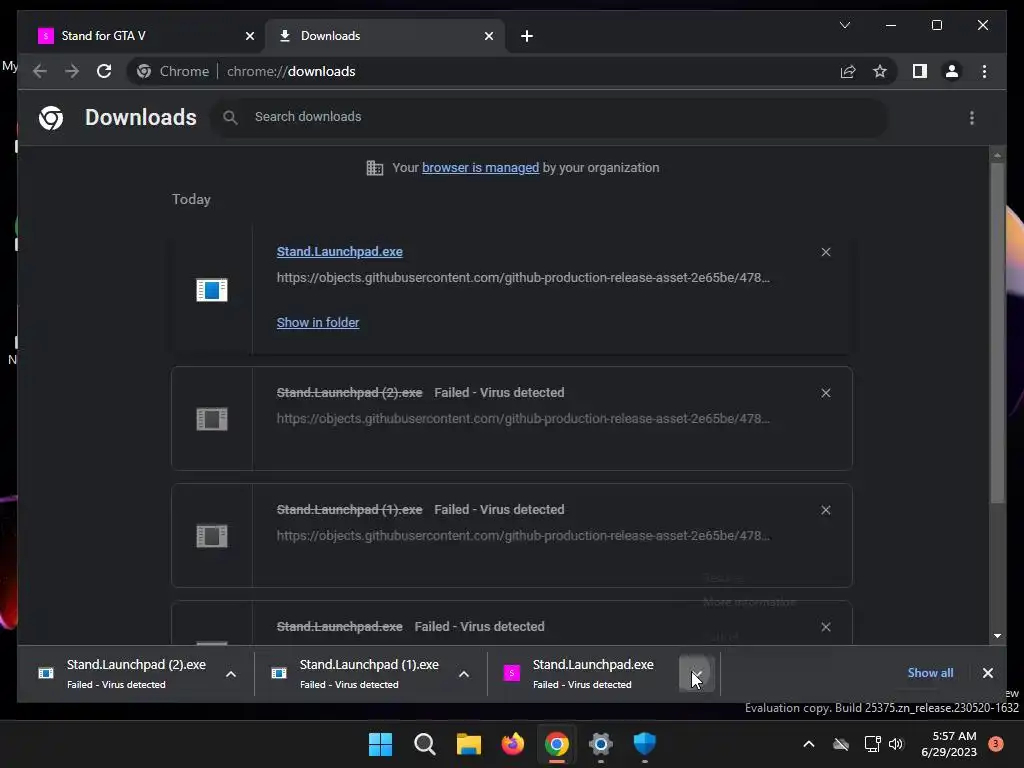Open the browser is managed link
The width and height of the screenshot is (1024, 768).
coord(480,168)
